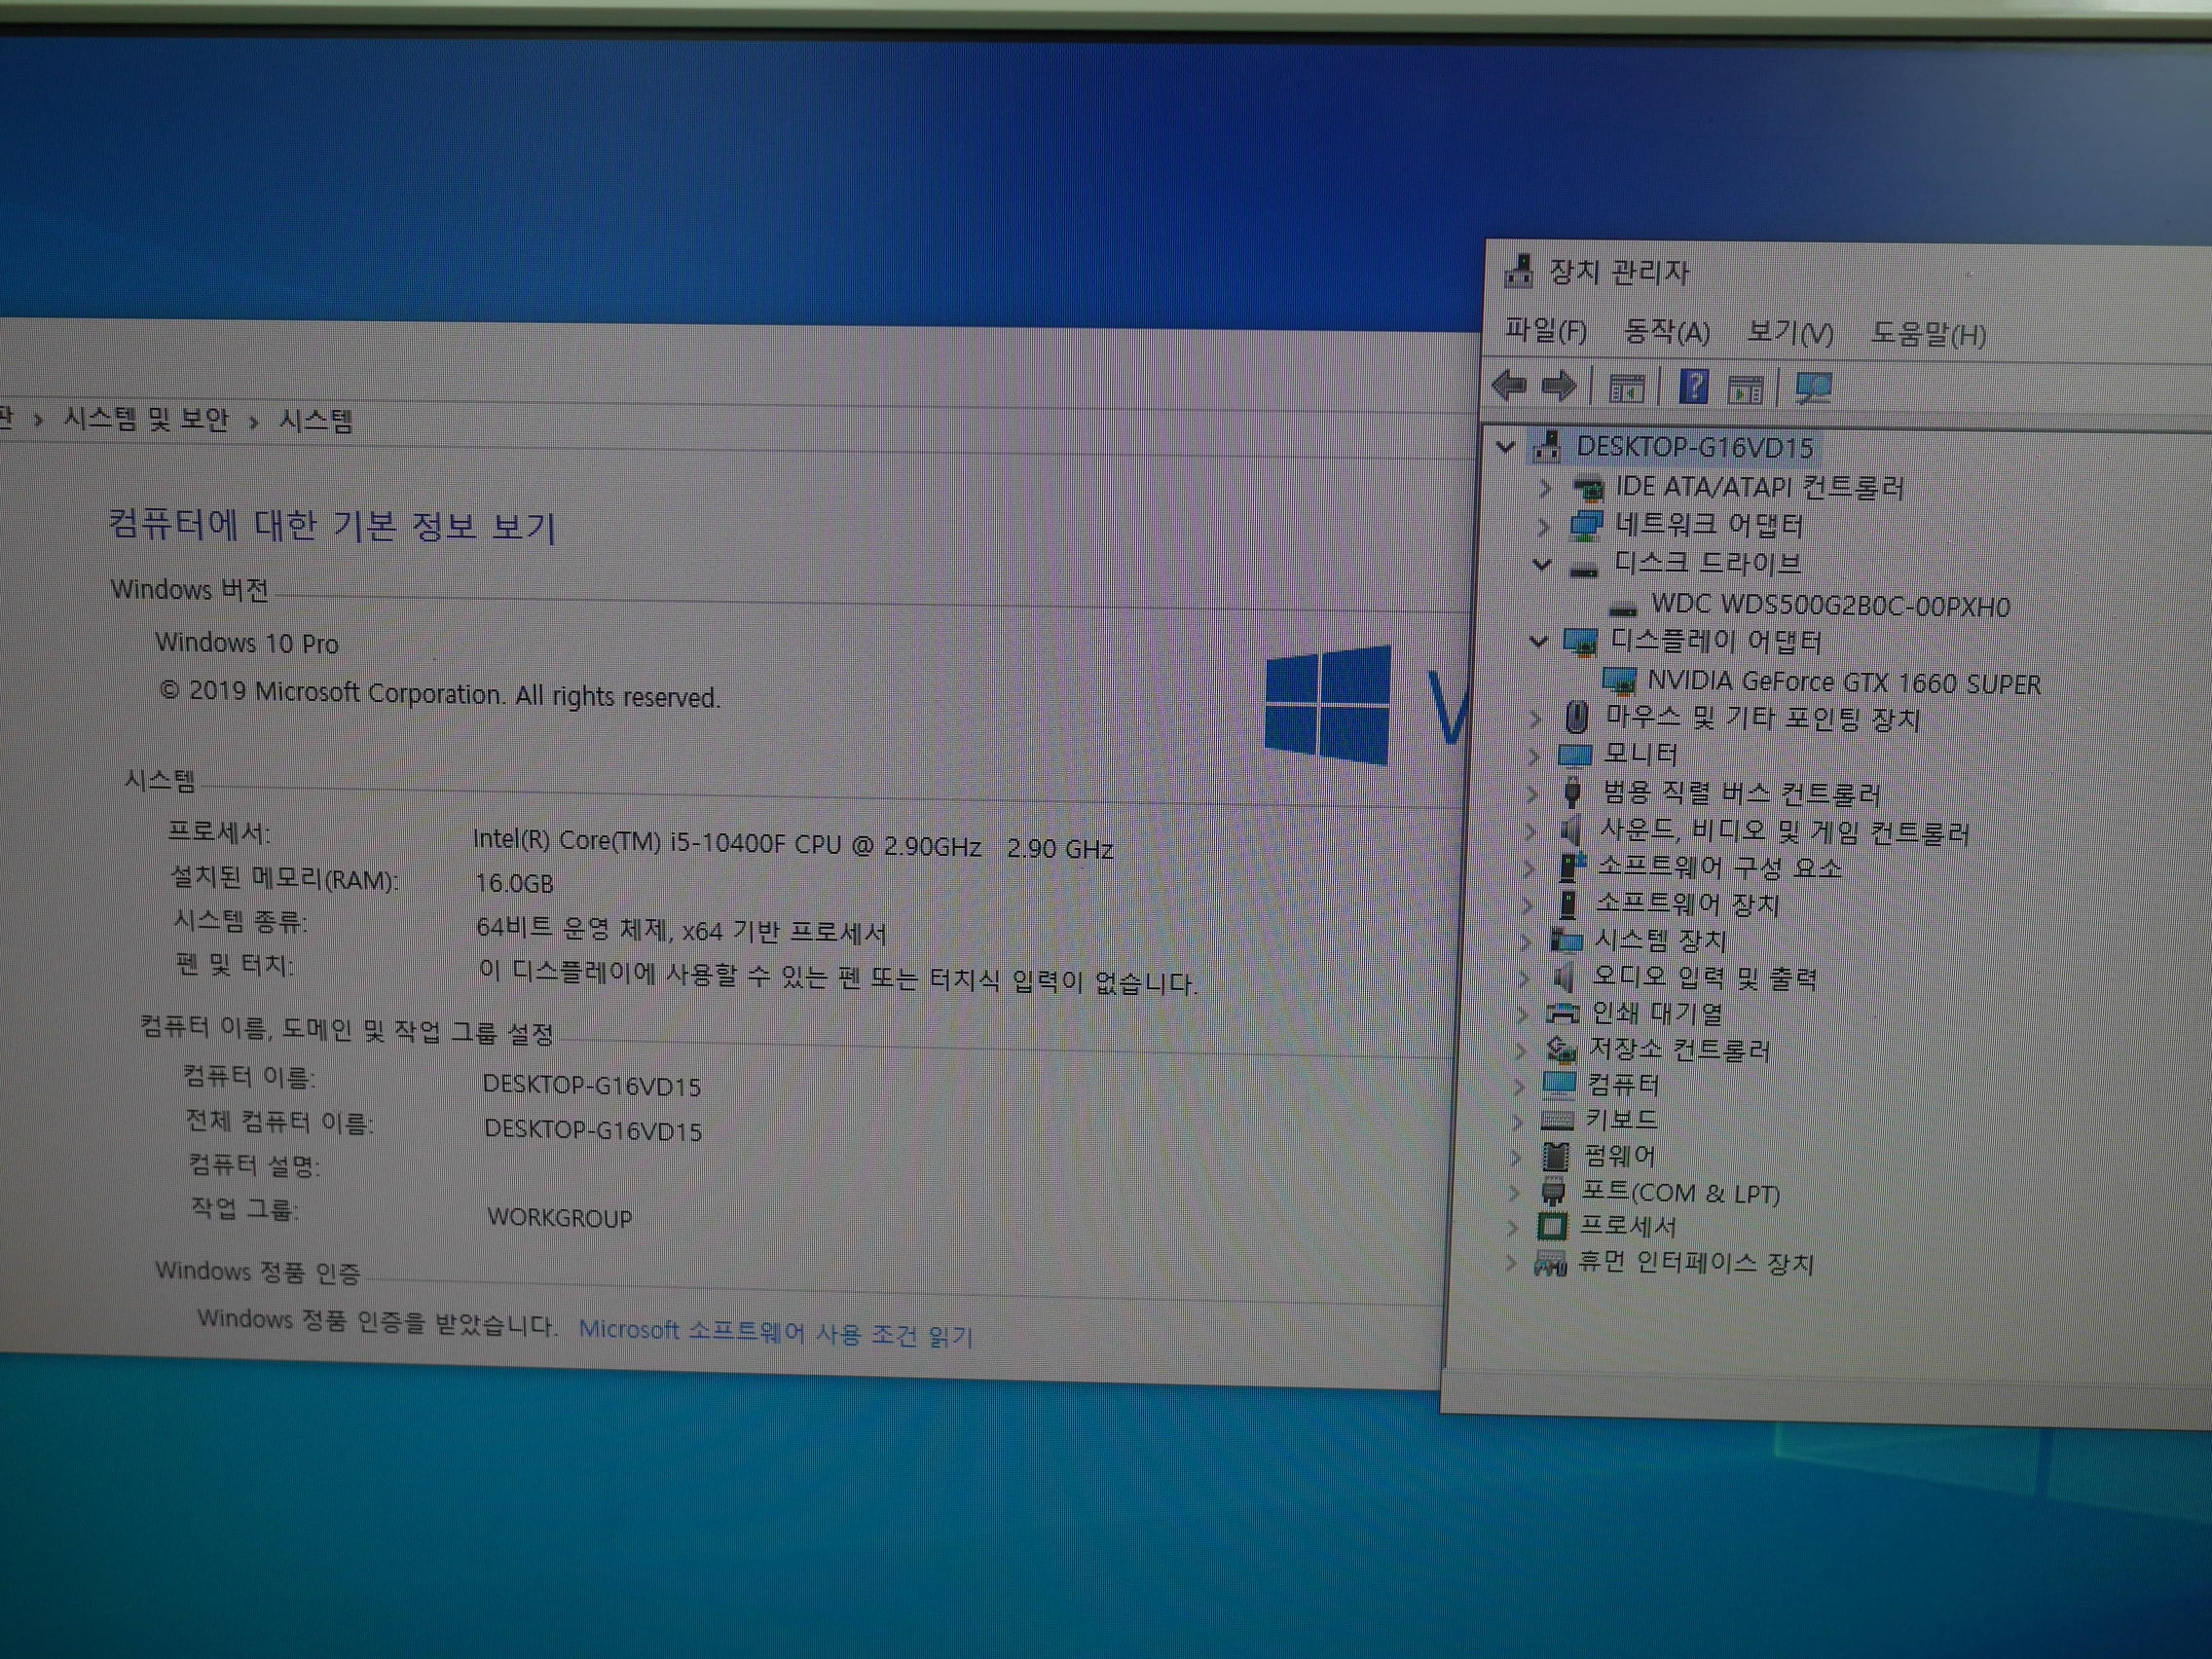Image resolution: width=2212 pixels, height=1659 pixels.
Task: Select the NVIDIA GeForce GTX 1660 SUPER icon
Action: point(1619,682)
